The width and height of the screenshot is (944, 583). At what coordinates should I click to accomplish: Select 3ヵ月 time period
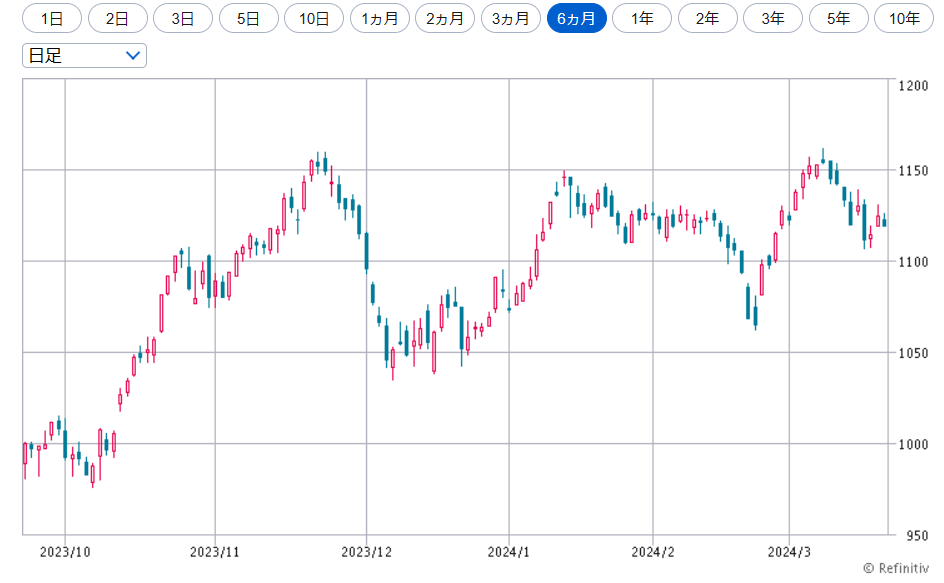tap(510, 18)
